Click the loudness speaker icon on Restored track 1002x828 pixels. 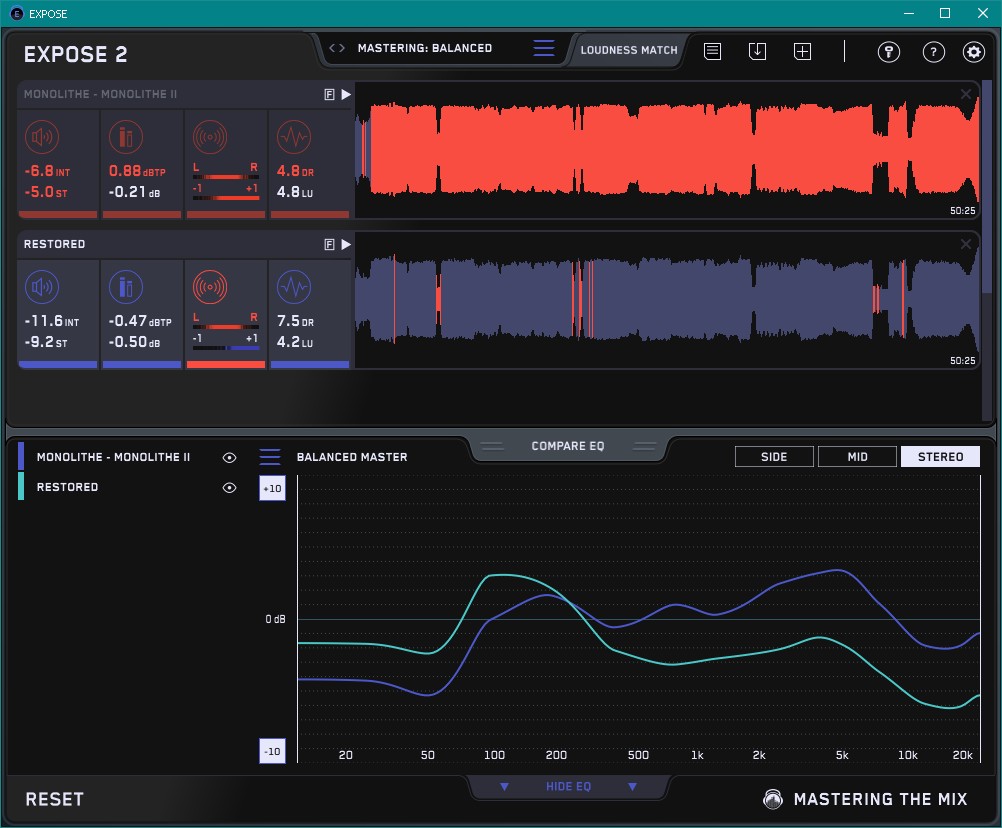(x=41, y=288)
